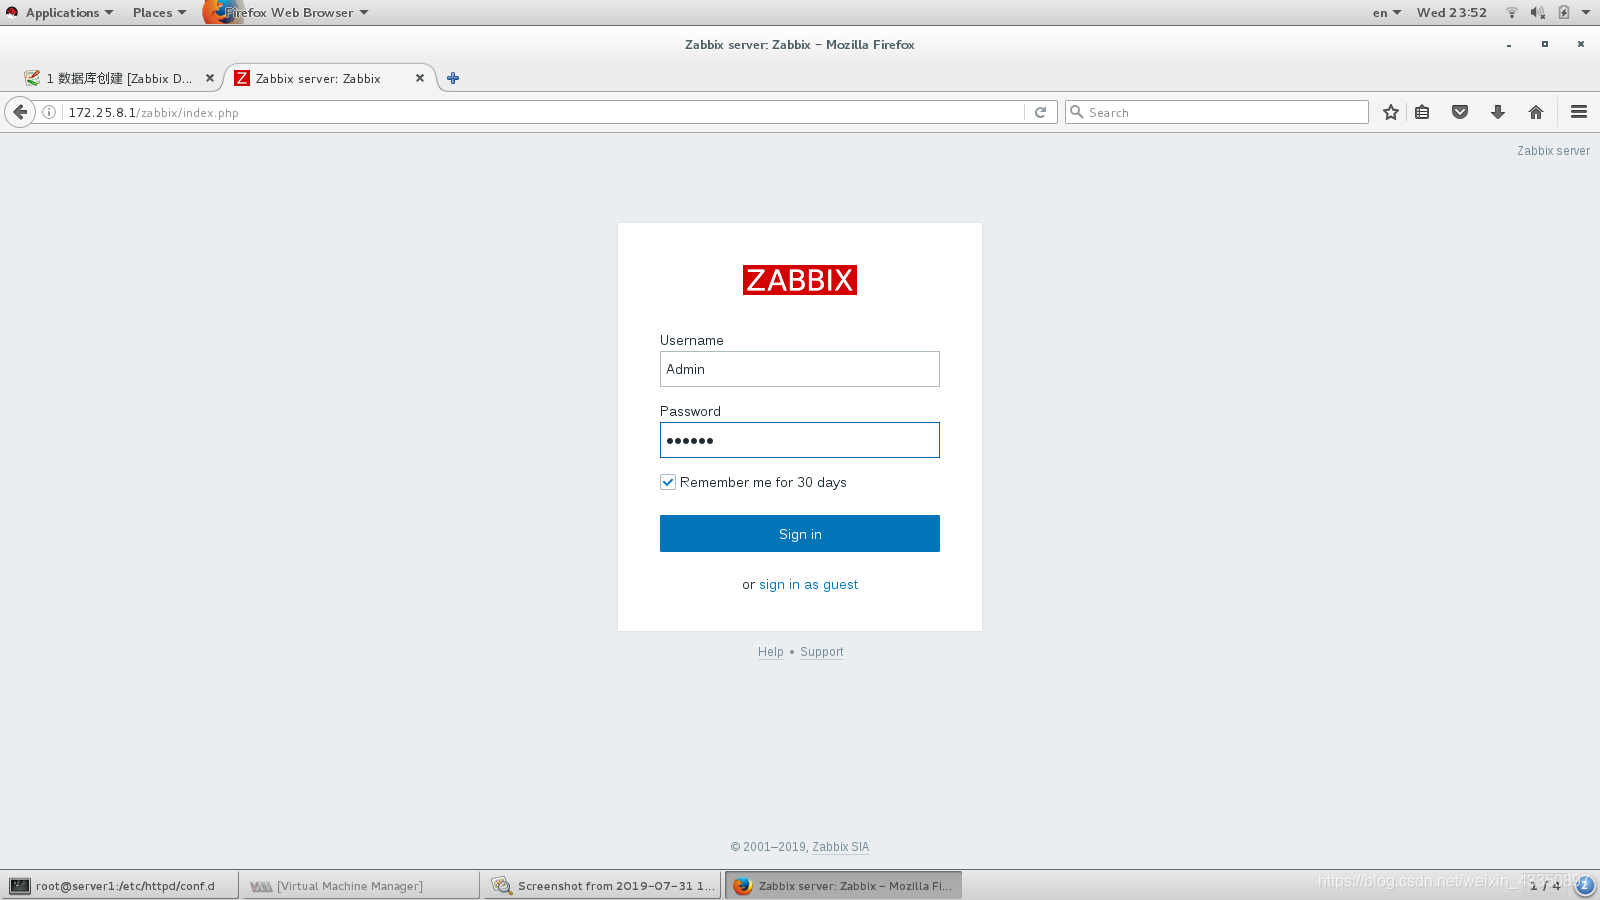Click the workspace switcher 1 / 4
Viewport: 1600px width, 900px height.
point(1545,886)
